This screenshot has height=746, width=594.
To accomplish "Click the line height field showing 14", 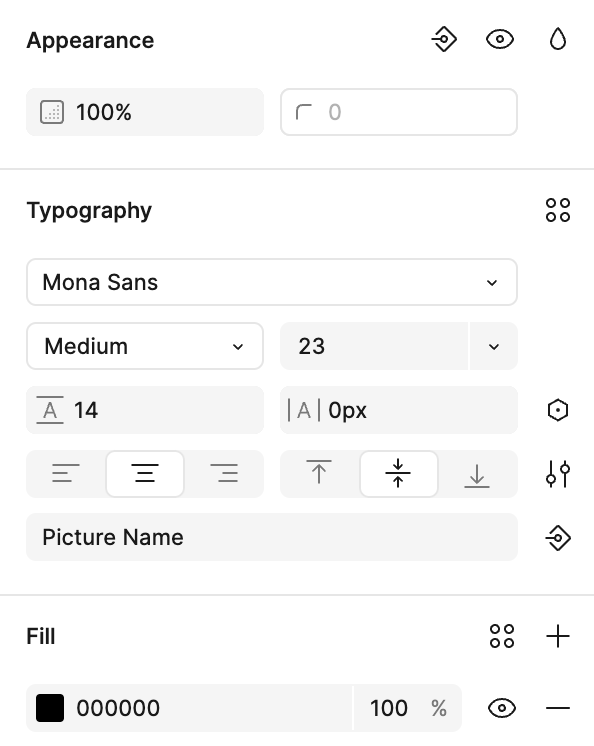I will coord(145,410).
